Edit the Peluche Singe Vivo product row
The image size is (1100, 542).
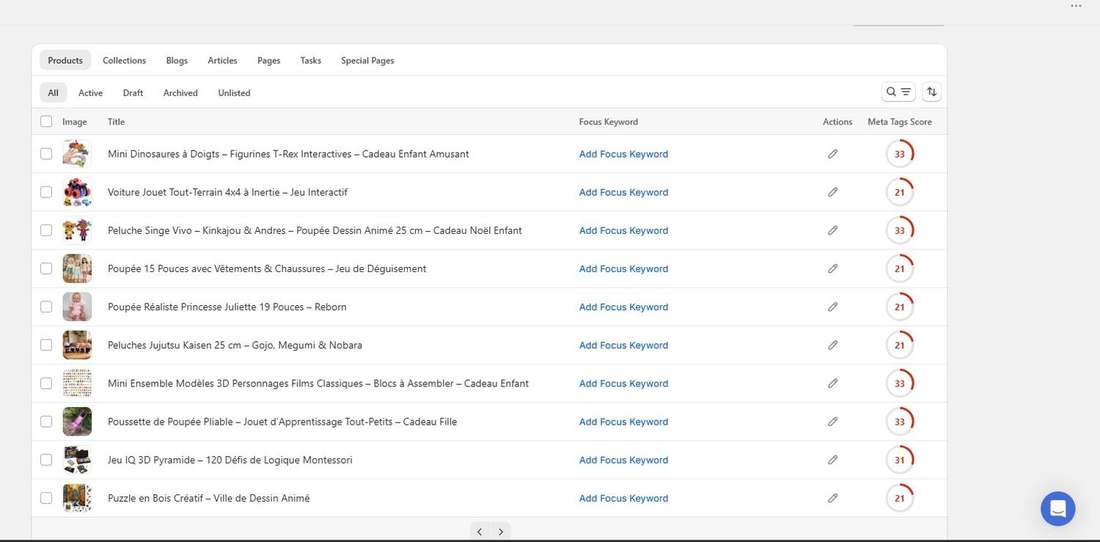pyautogui.click(x=833, y=230)
